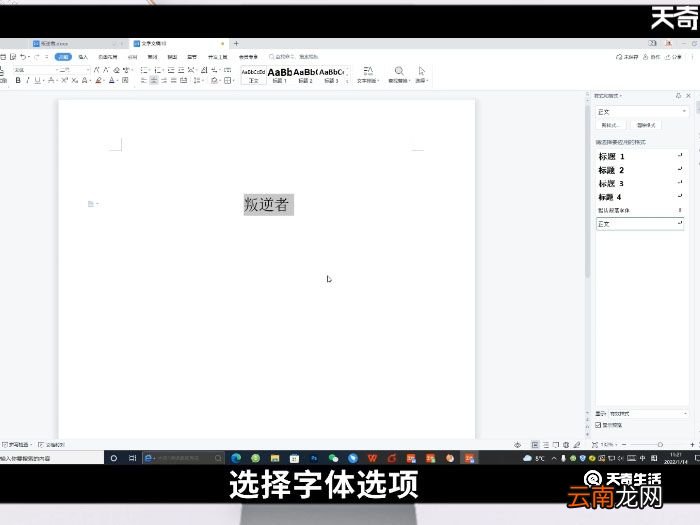Viewport: 700px width, 525px height.
Task: Open the text typesetting tool dropdown
Action: (368, 75)
